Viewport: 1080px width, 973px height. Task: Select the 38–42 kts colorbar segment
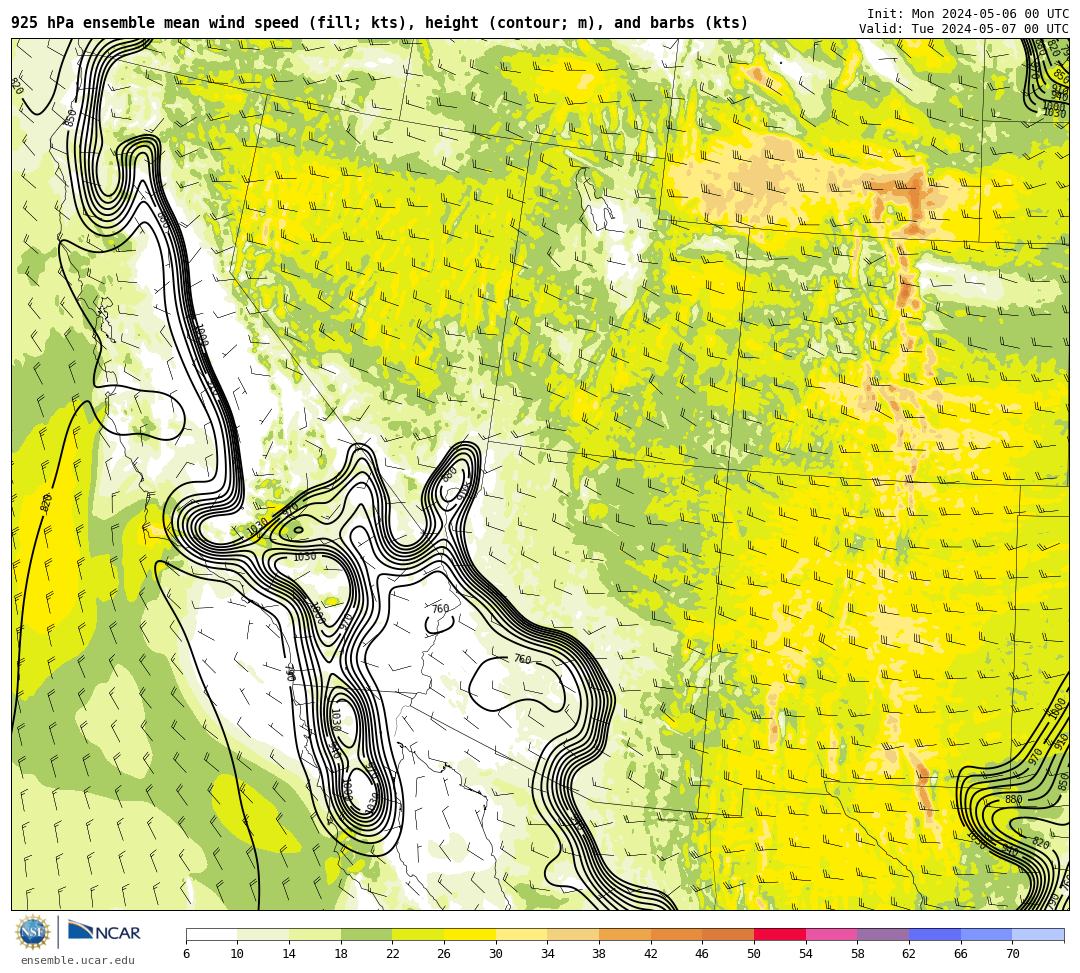[x=625, y=935]
